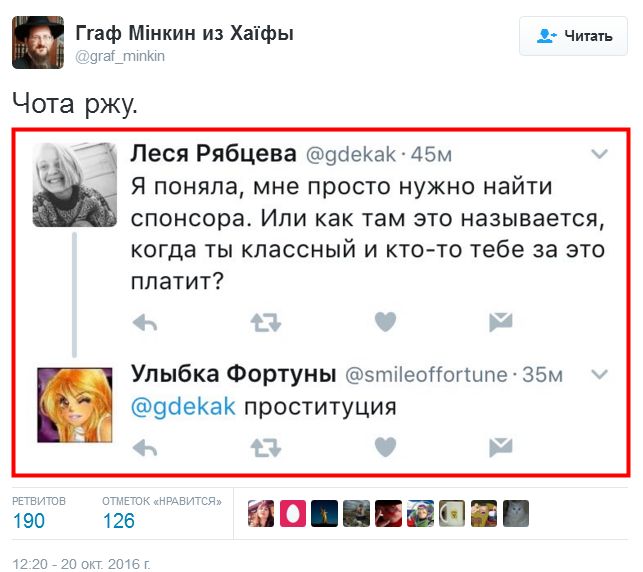The height and width of the screenshot is (572, 643).
Task: Click the @graf_minkin handle
Action: click(121, 56)
